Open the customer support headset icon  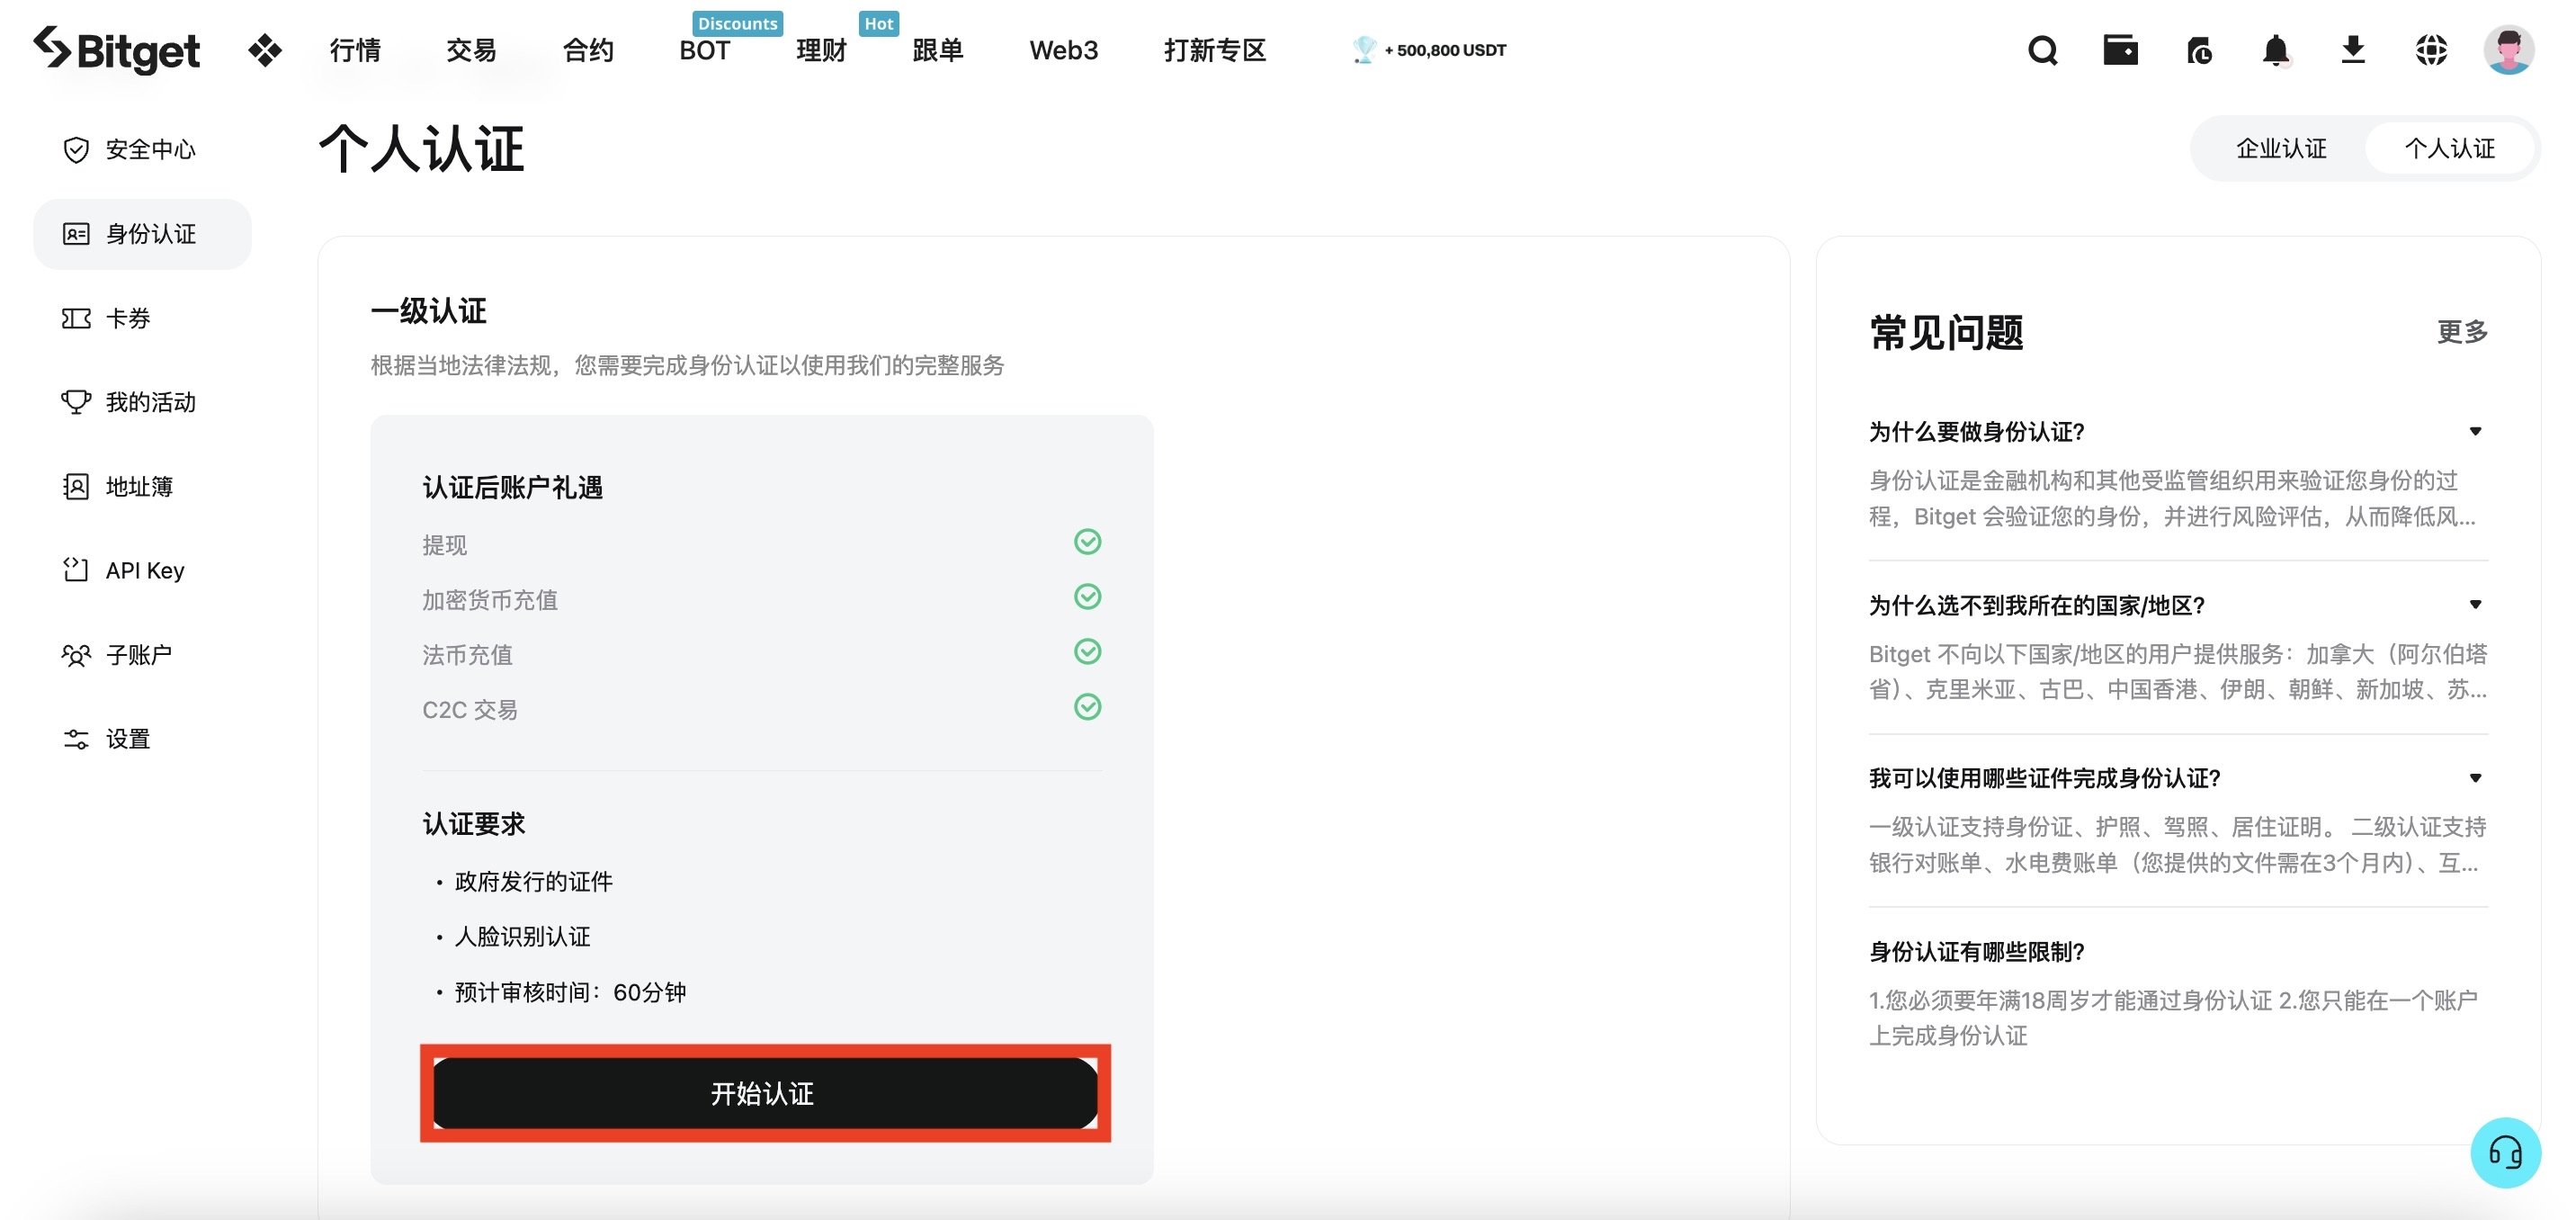(2506, 1153)
